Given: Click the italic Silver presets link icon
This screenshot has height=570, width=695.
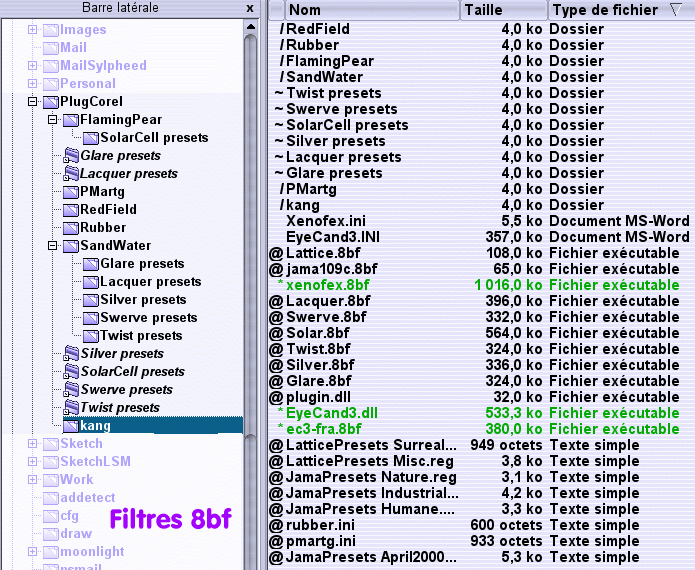Looking at the screenshot, I should point(71,354).
